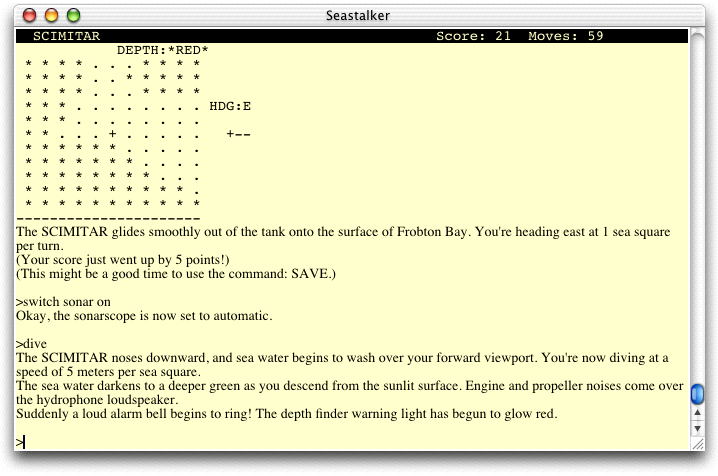Screen dimensions: 718x476
Task: Click the HDG:E heading indicator
Action: (x=230, y=105)
